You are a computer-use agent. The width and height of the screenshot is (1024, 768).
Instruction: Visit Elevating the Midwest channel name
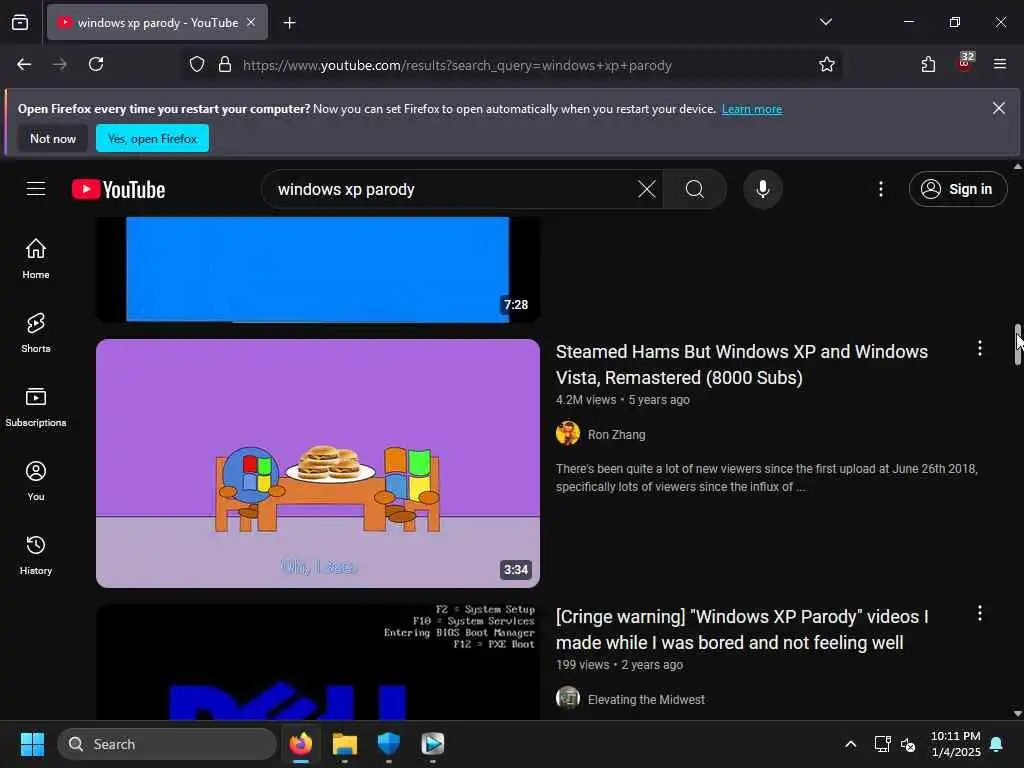click(x=646, y=699)
